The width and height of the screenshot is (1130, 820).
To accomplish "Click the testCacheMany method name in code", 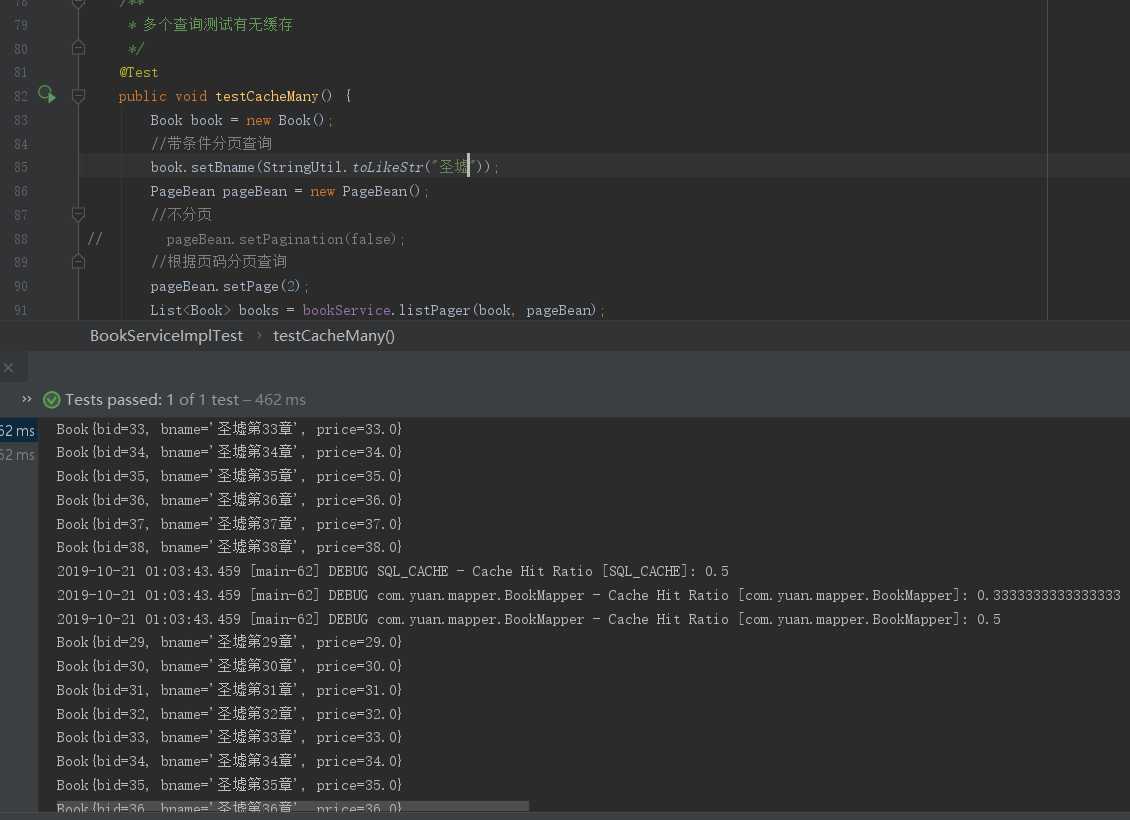I will [x=267, y=96].
